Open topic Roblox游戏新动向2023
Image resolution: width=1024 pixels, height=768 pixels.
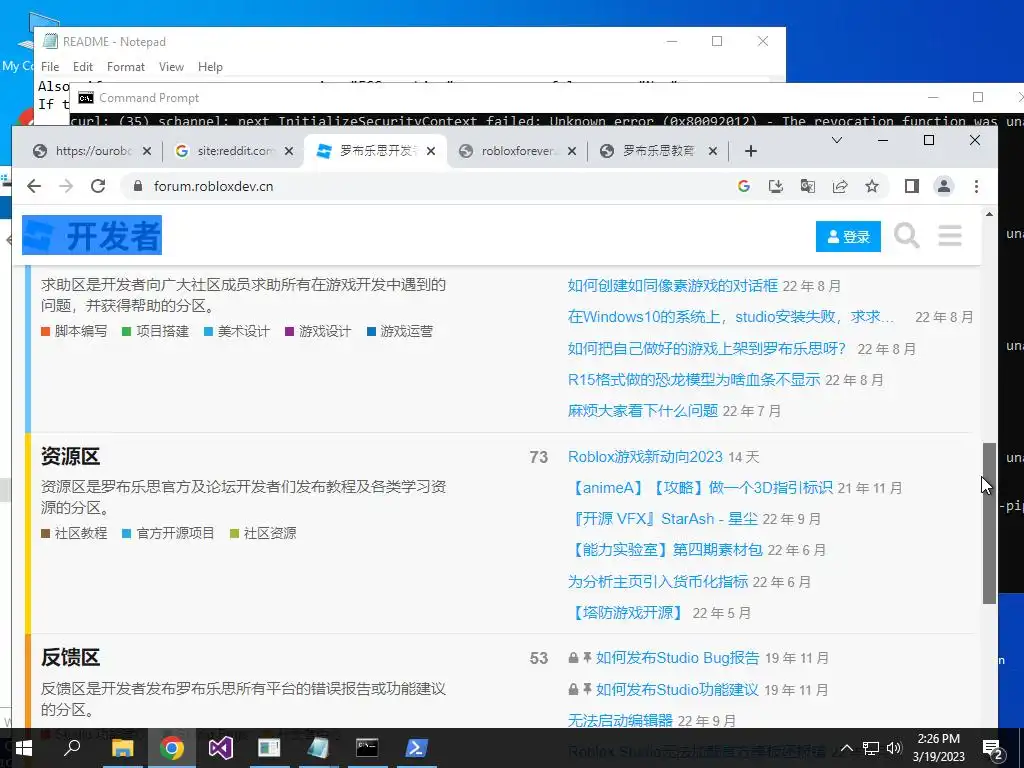pyautogui.click(x=645, y=456)
